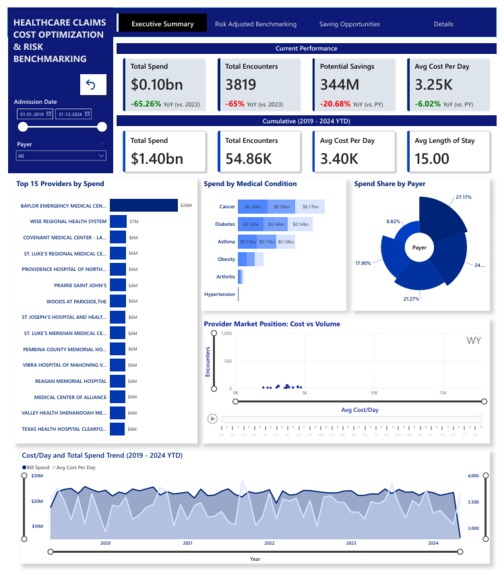Click the trend chart right axis bottom handle

coord(486,539)
